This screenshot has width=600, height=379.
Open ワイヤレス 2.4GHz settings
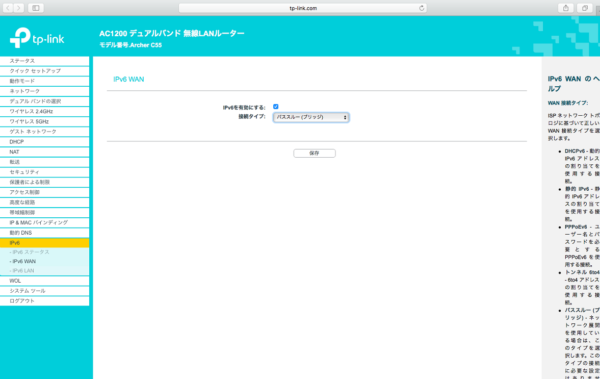tap(44, 111)
